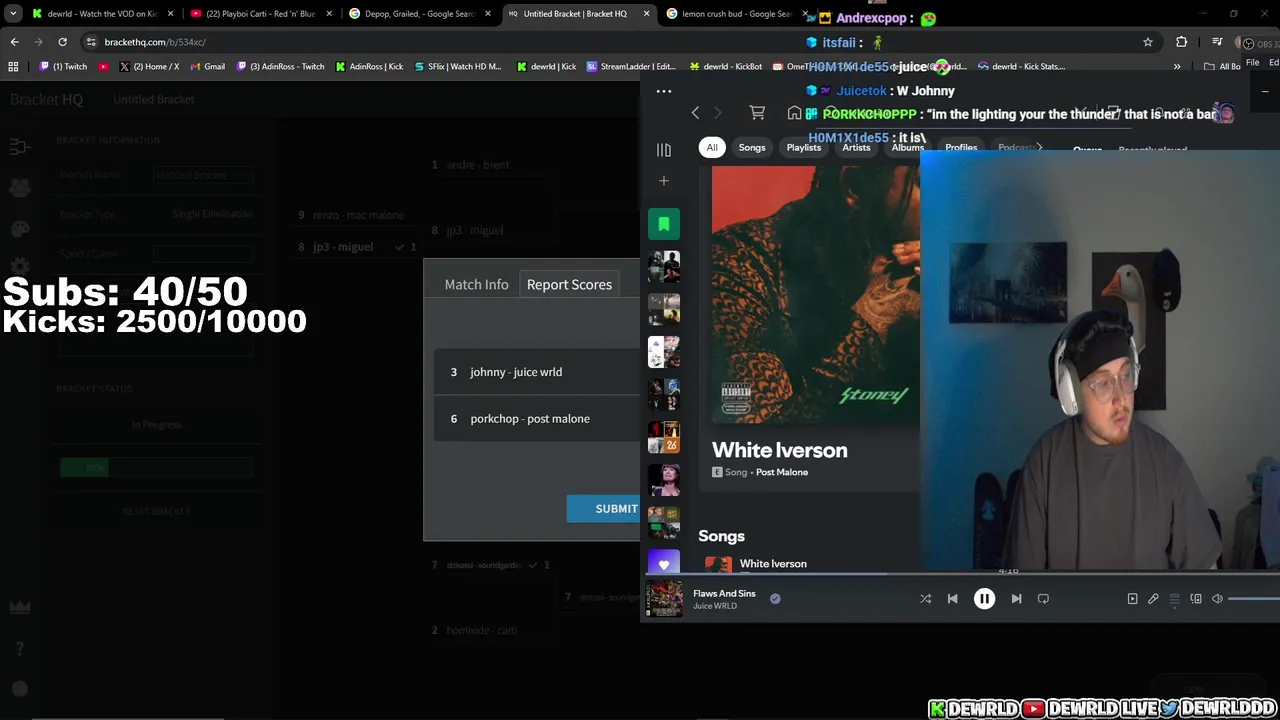Seek within the Spotify song progress bar
This screenshot has width=1280, height=720.
[960, 574]
